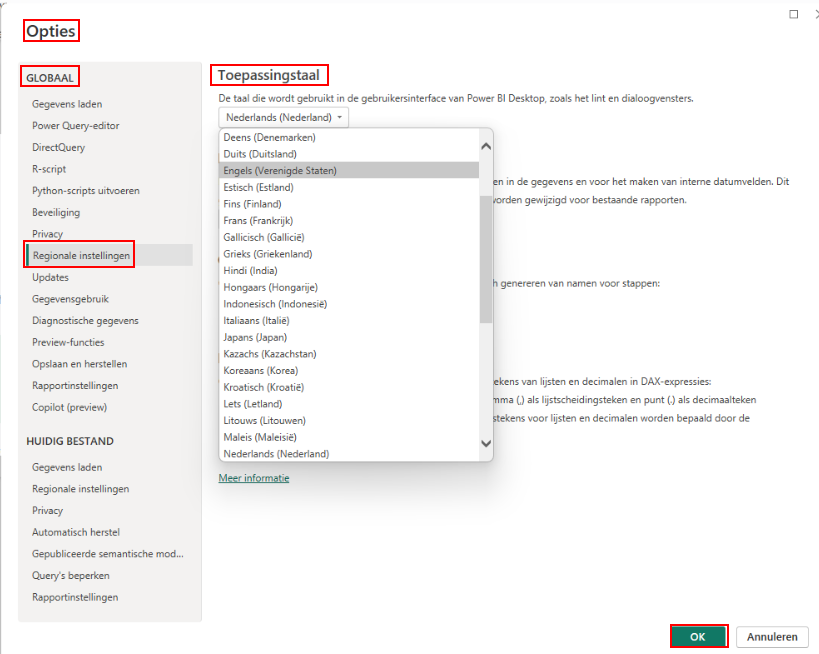
Task: Open global Gegevens laden settings
Action: click(x=67, y=104)
